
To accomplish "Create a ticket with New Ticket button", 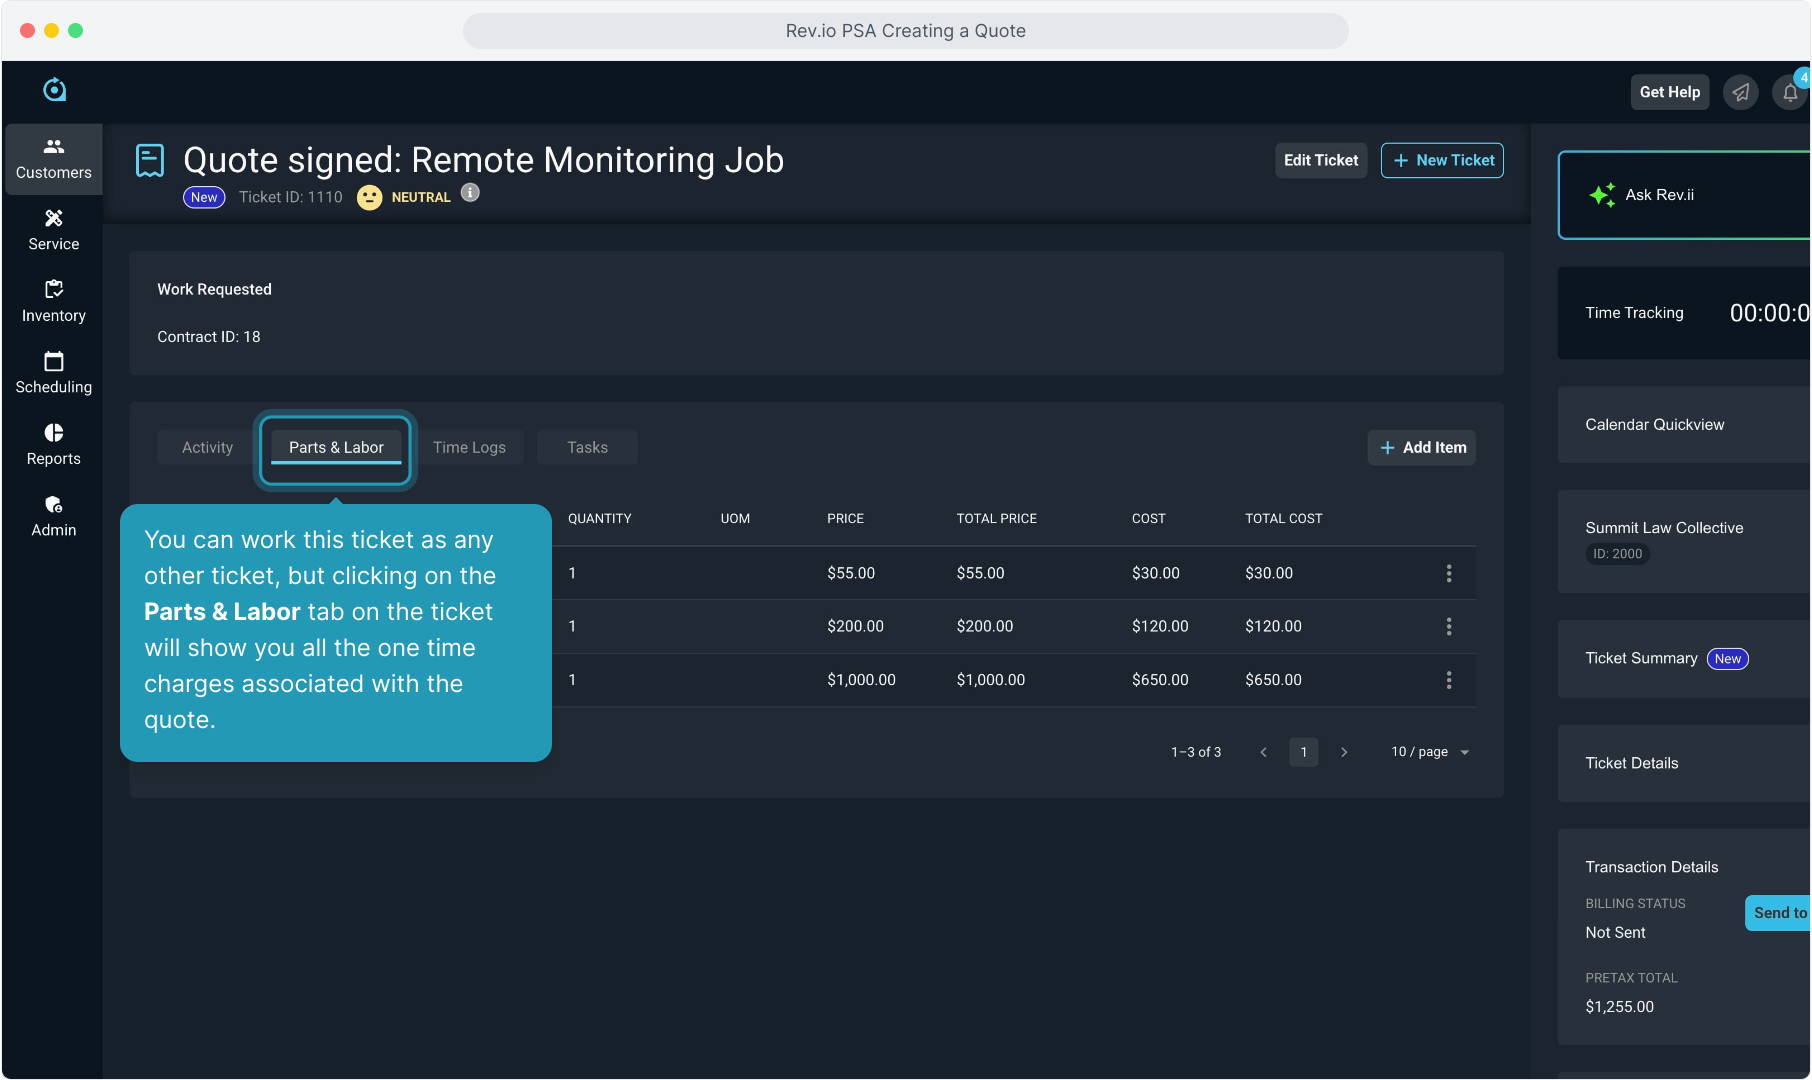I will (1442, 161).
